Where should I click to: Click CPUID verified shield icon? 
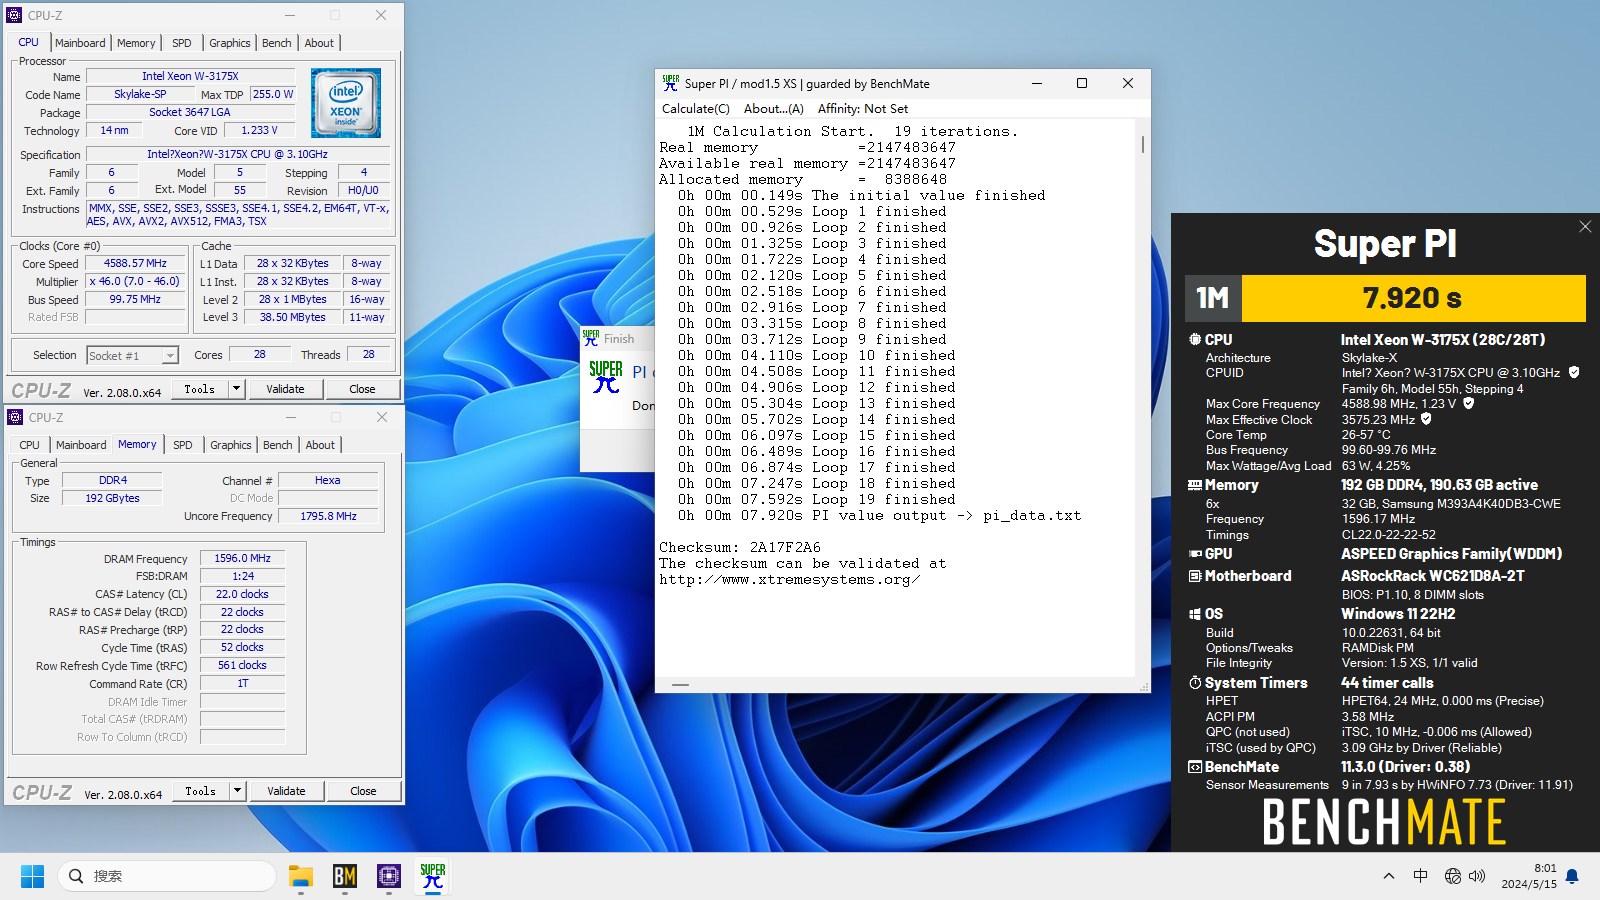tap(1573, 372)
